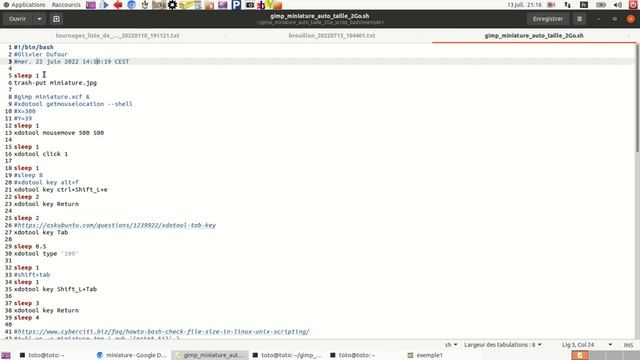Save the file with Enregistrer

(548, 19)
